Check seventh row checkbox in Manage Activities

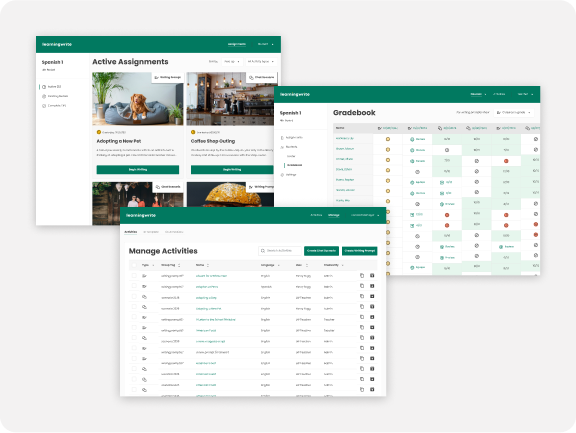point(134,338)
